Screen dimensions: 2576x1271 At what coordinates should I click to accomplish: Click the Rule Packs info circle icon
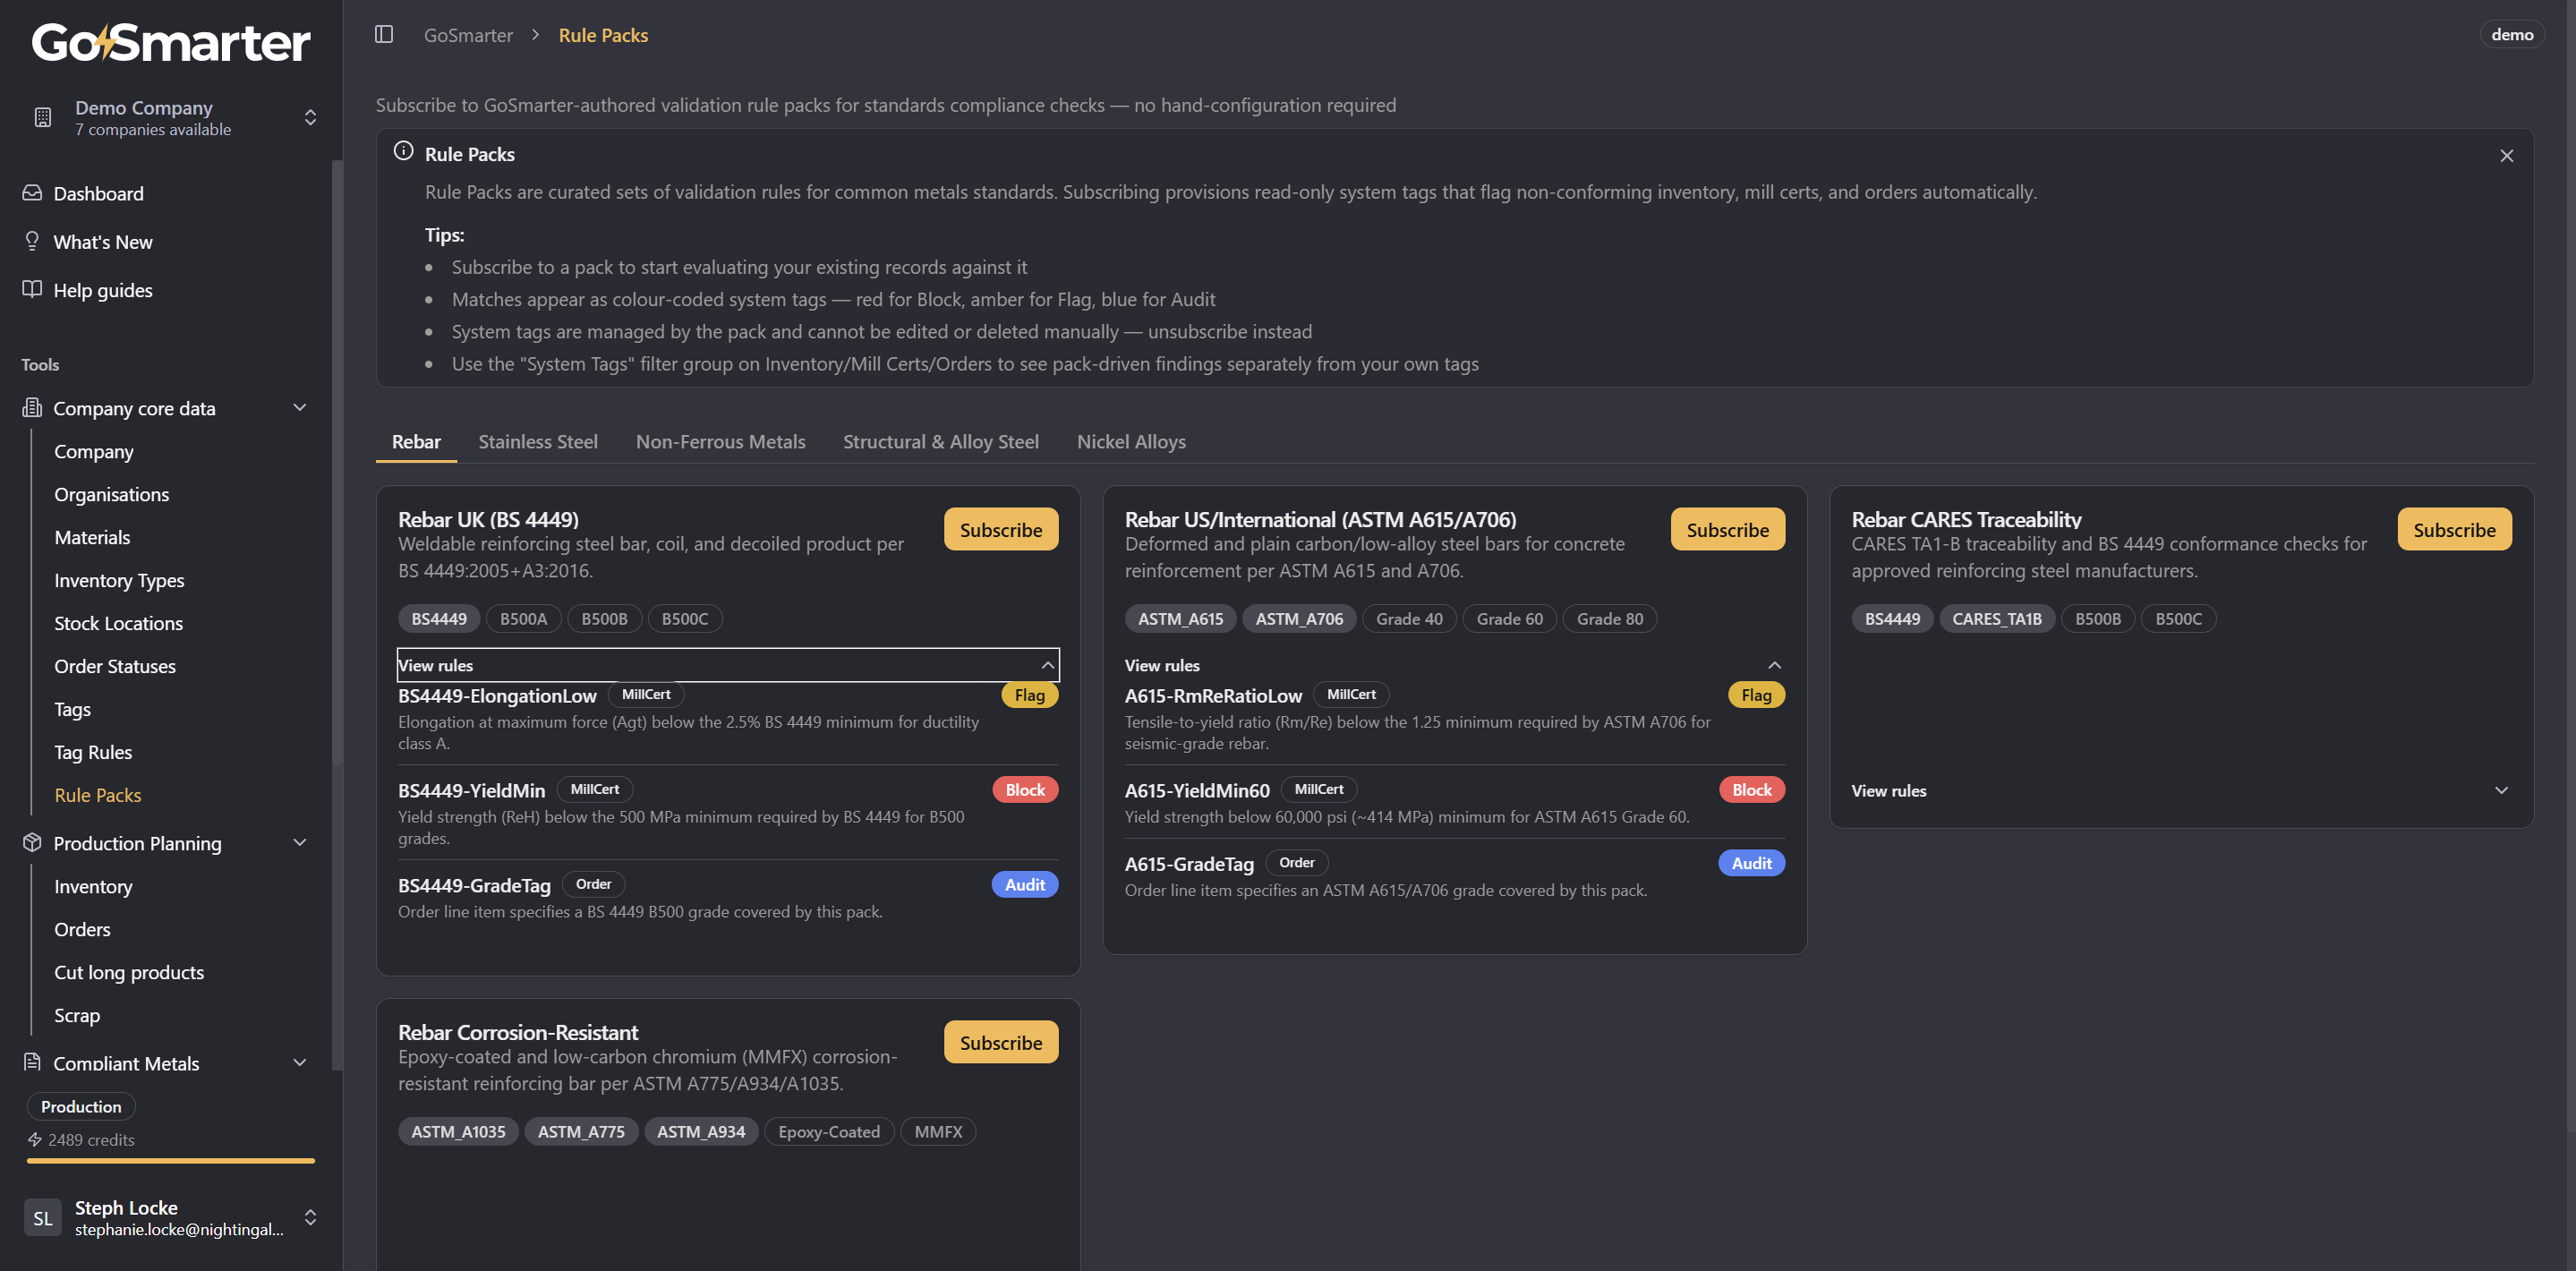pos(403,151)
